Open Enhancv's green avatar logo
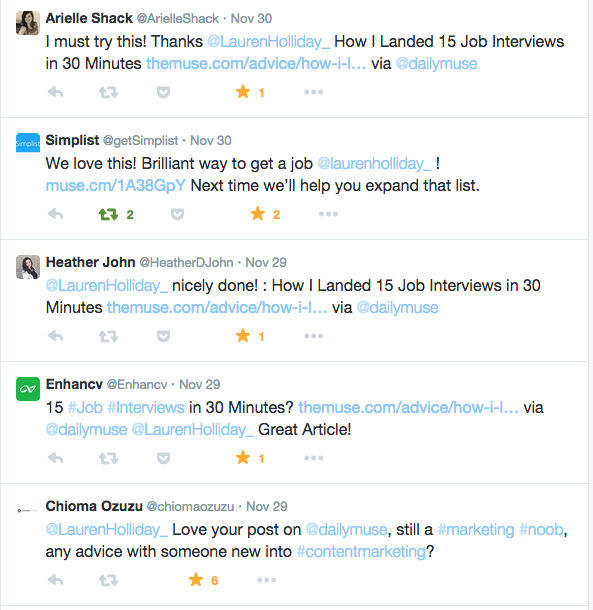This screenshot has width=593, height=610. [x=28, y=389]
